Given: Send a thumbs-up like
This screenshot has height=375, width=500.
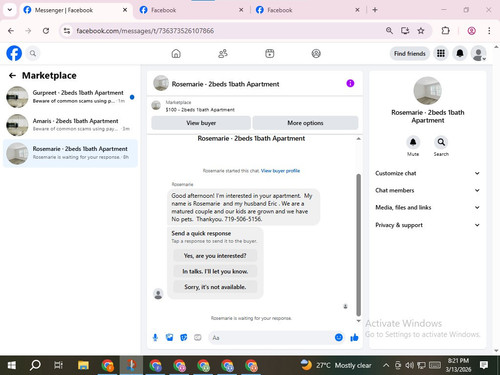Looking at the screenshot, I should click(354, 338).
